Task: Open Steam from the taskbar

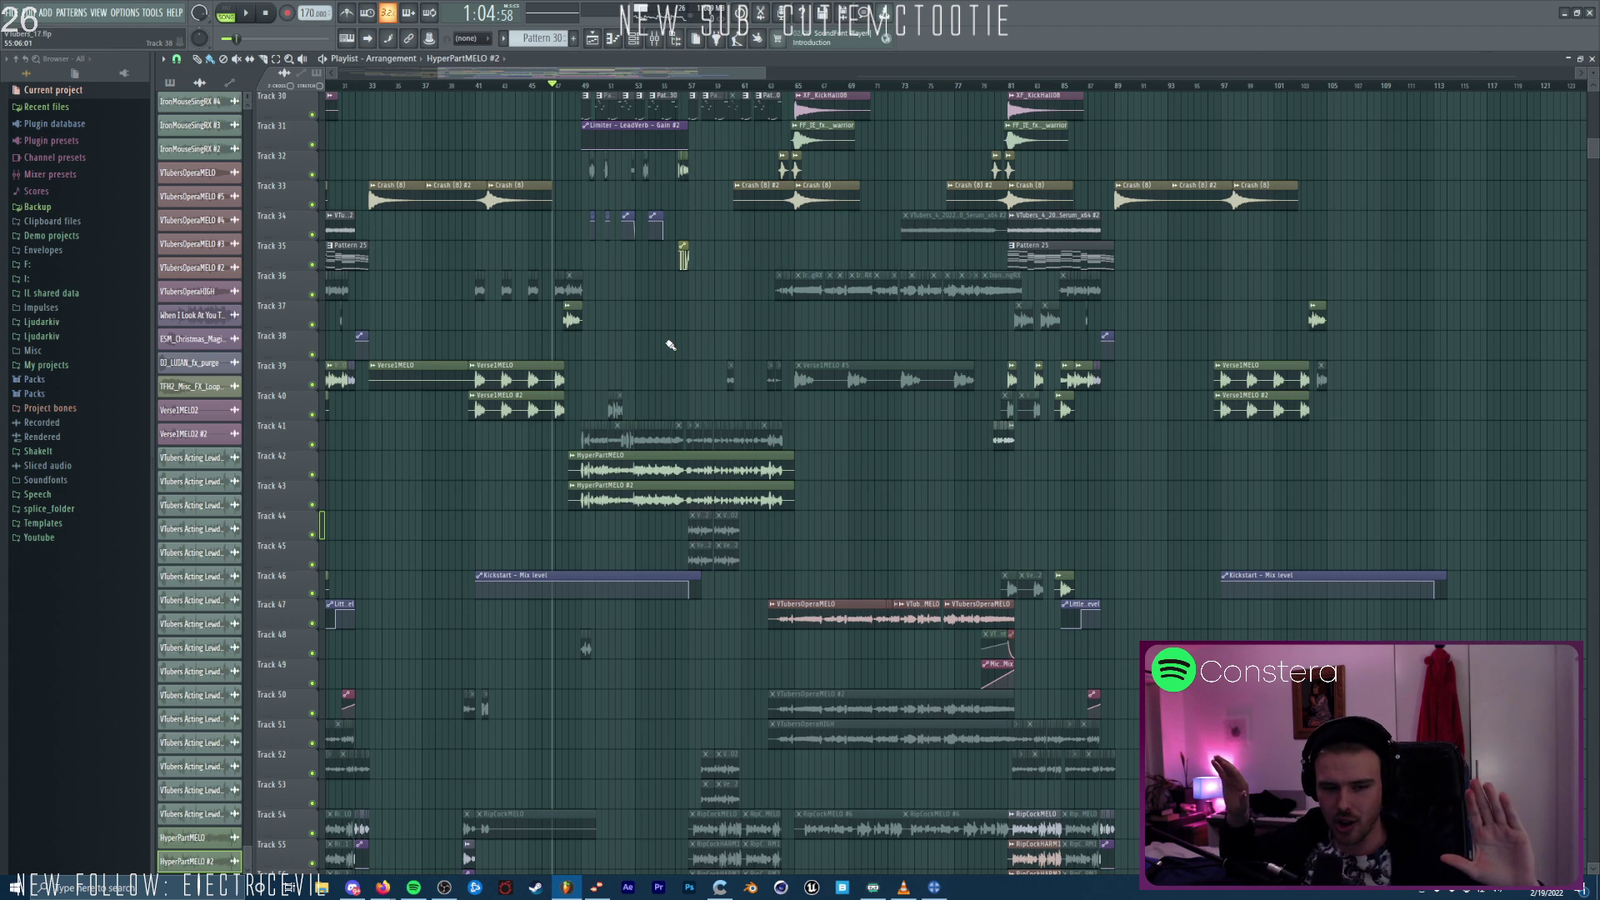Action: [536, 887]
